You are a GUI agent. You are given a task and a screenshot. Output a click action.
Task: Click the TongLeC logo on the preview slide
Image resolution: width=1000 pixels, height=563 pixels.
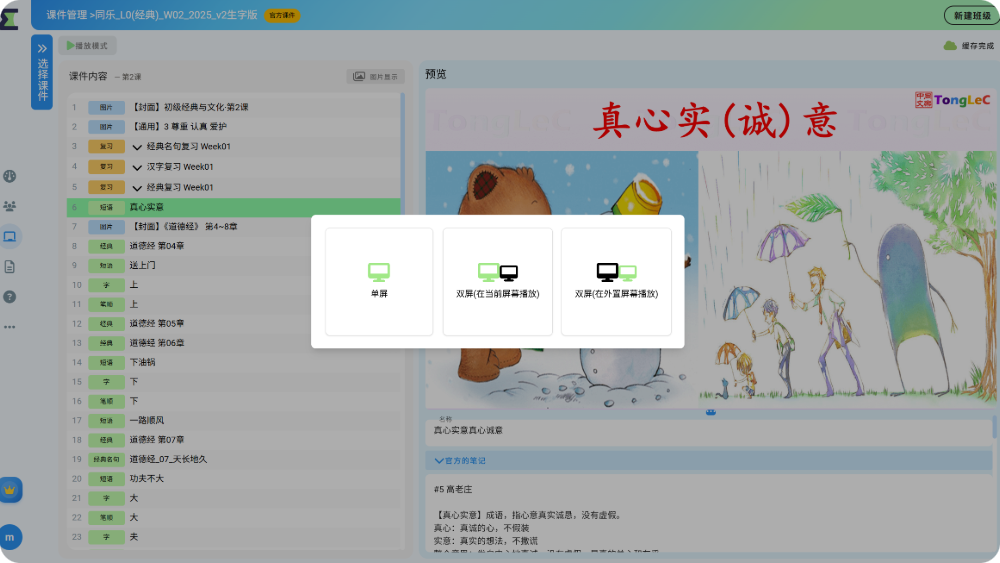(952, 100)
